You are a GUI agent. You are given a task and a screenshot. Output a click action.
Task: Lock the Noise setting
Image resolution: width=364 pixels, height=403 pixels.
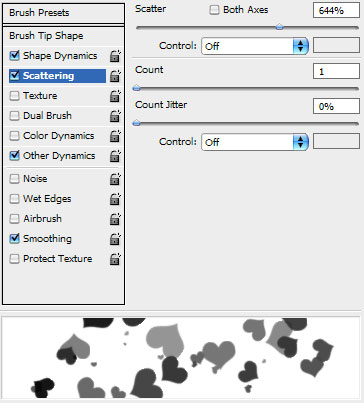pyautogui.click(x=115, y=179)
